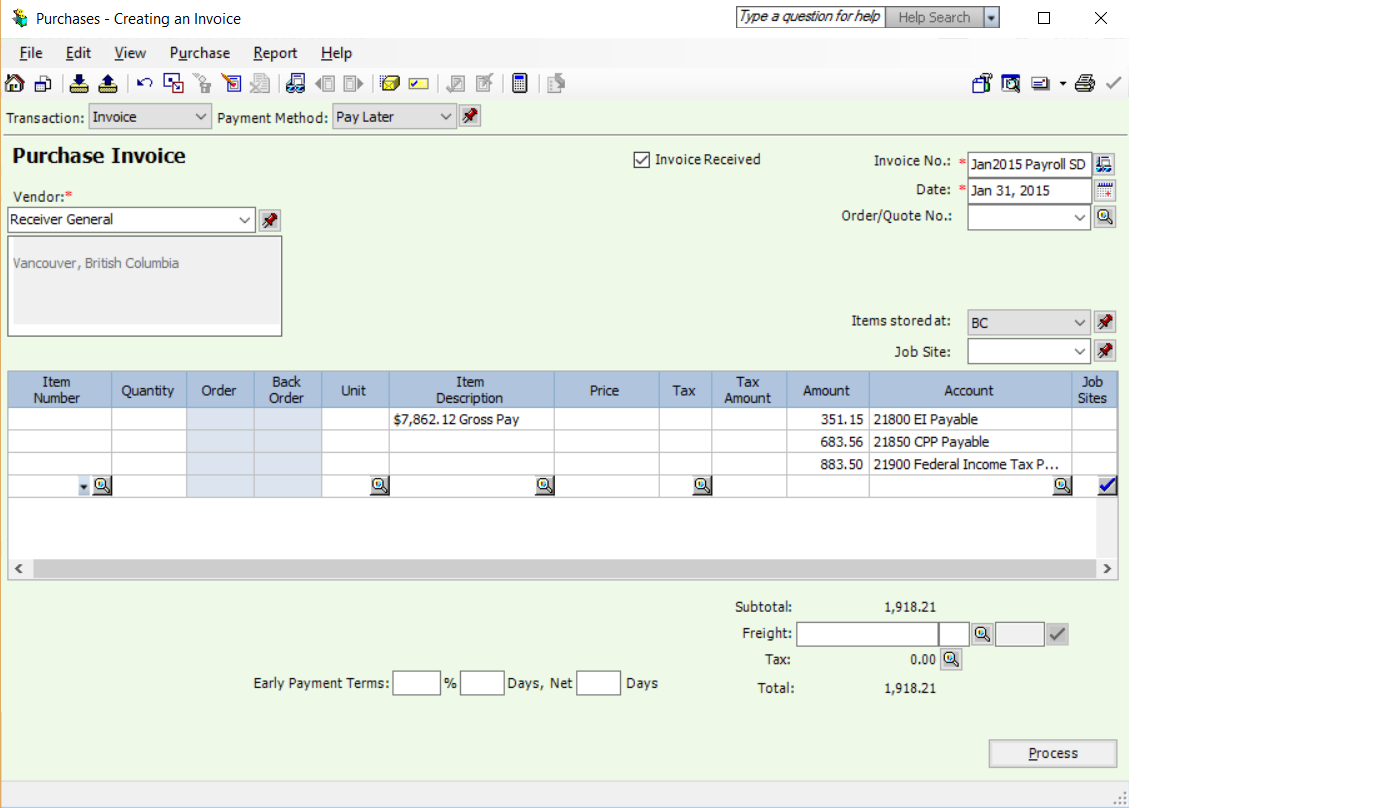Expand the Vendor dropdown list
The height and width of the screenshot is (808, 1395).
(245, 220)
